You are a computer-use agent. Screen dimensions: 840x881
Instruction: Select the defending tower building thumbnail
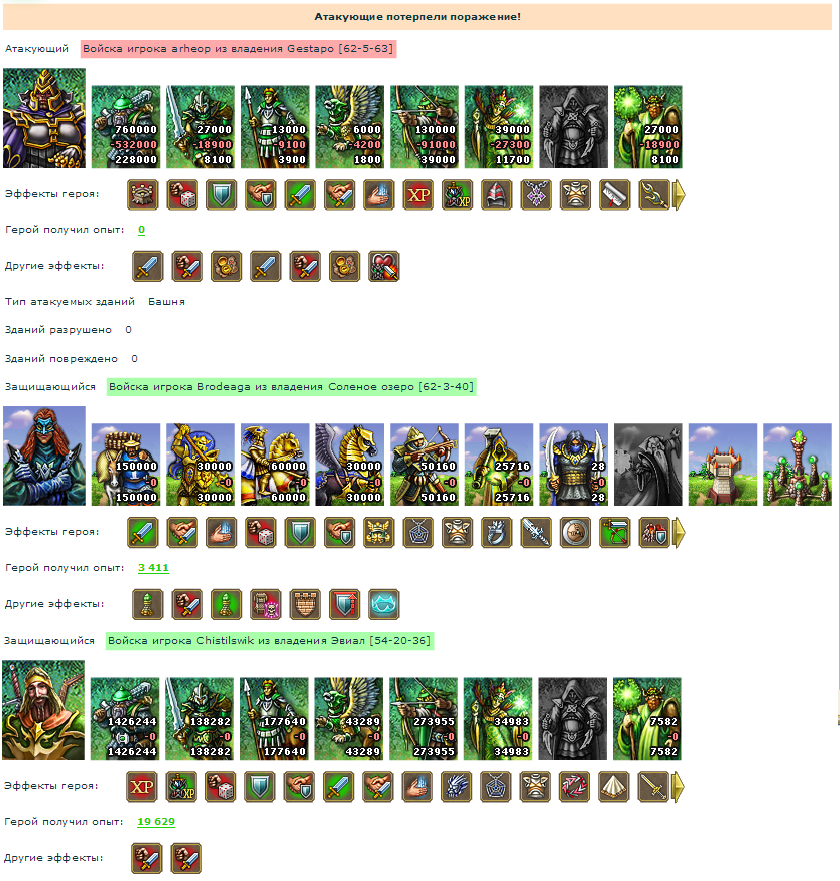coord(723,465)
